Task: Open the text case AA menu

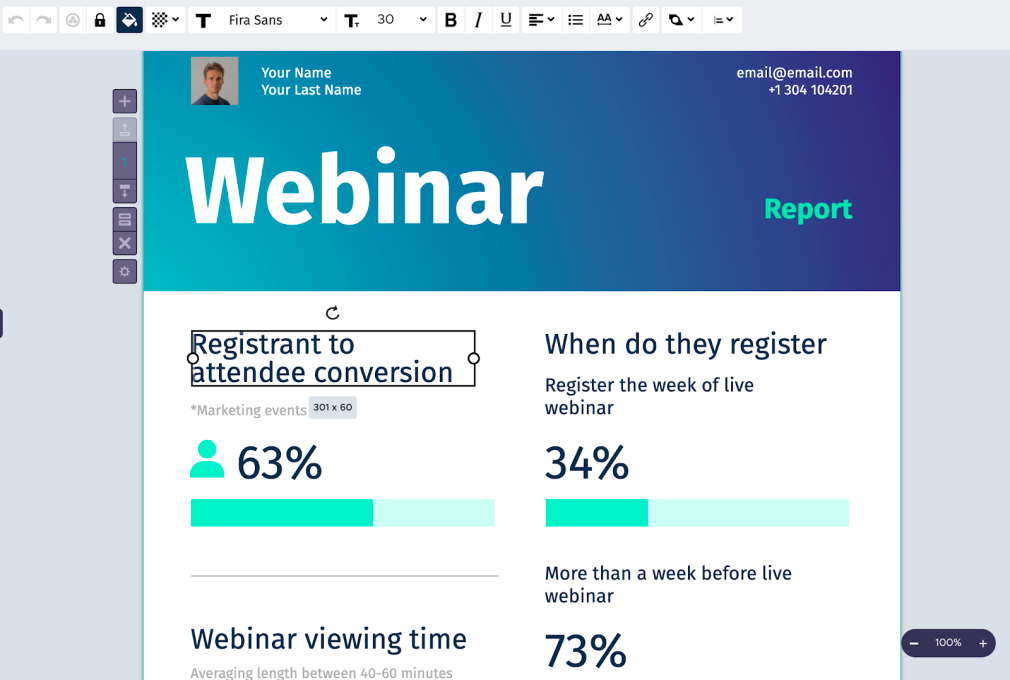Action: [609, 20]
